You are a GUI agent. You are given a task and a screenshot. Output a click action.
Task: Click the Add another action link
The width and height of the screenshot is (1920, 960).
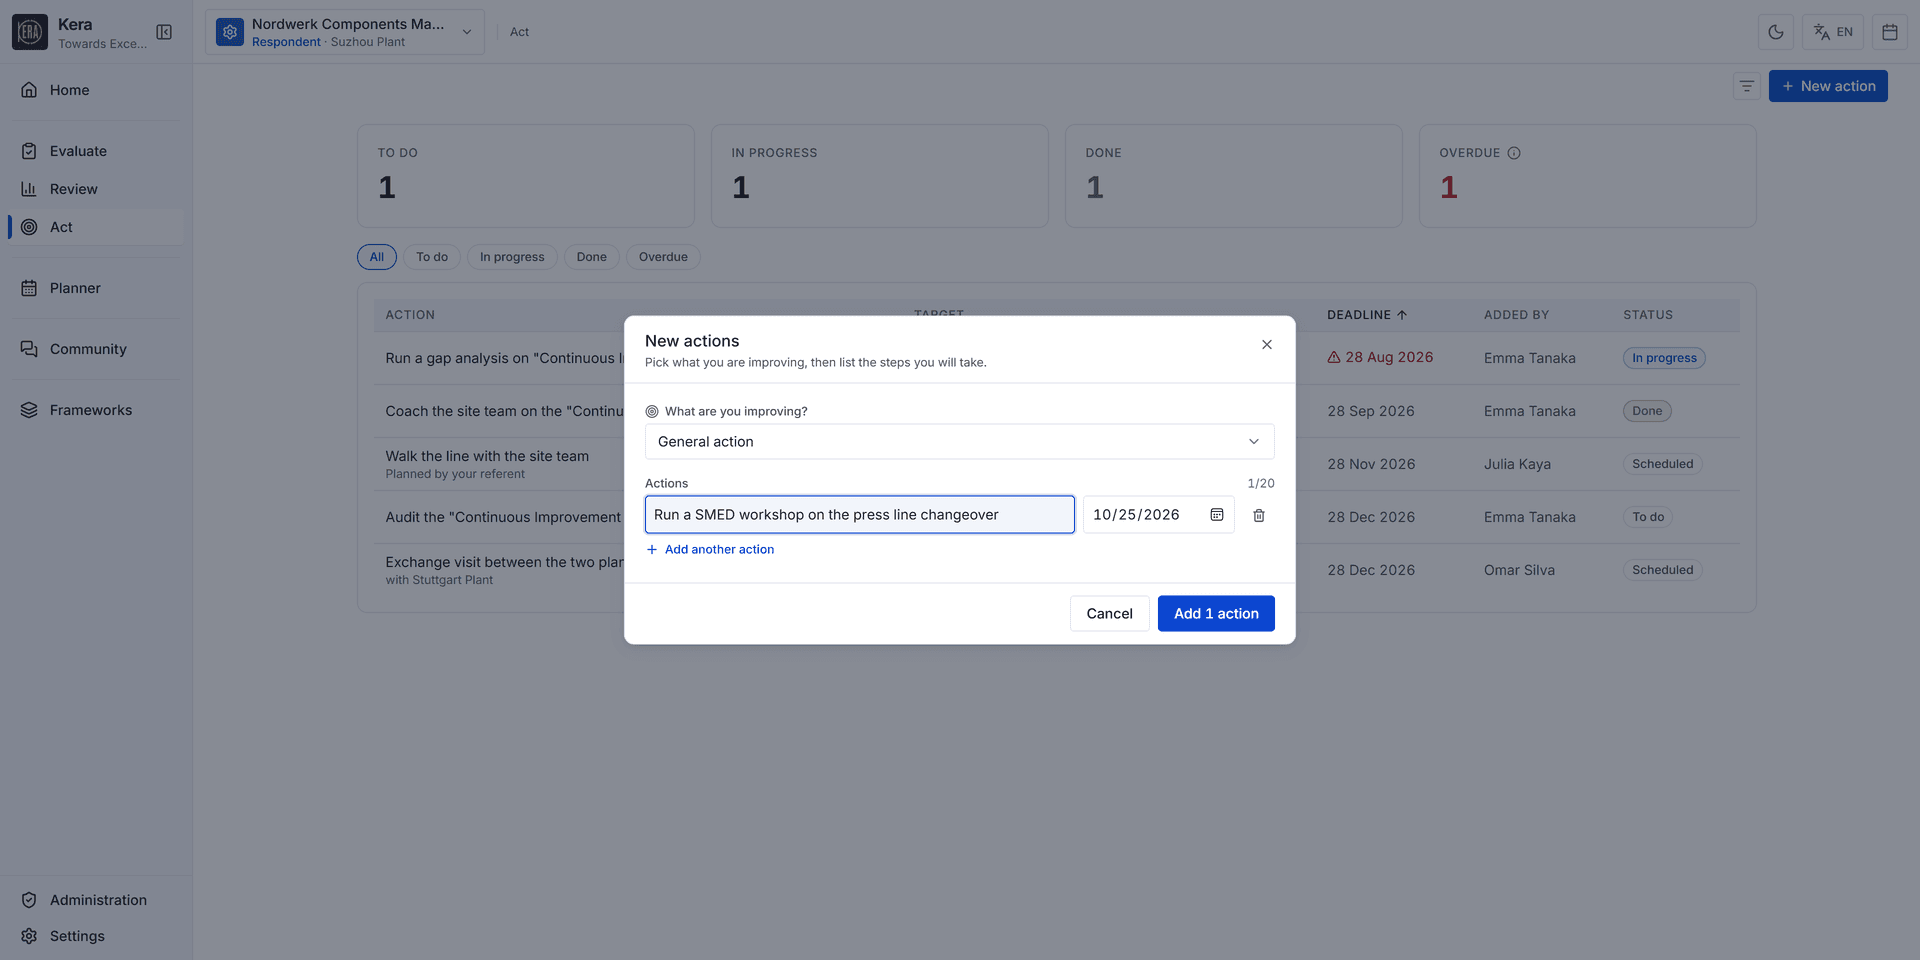coord(710,550)
